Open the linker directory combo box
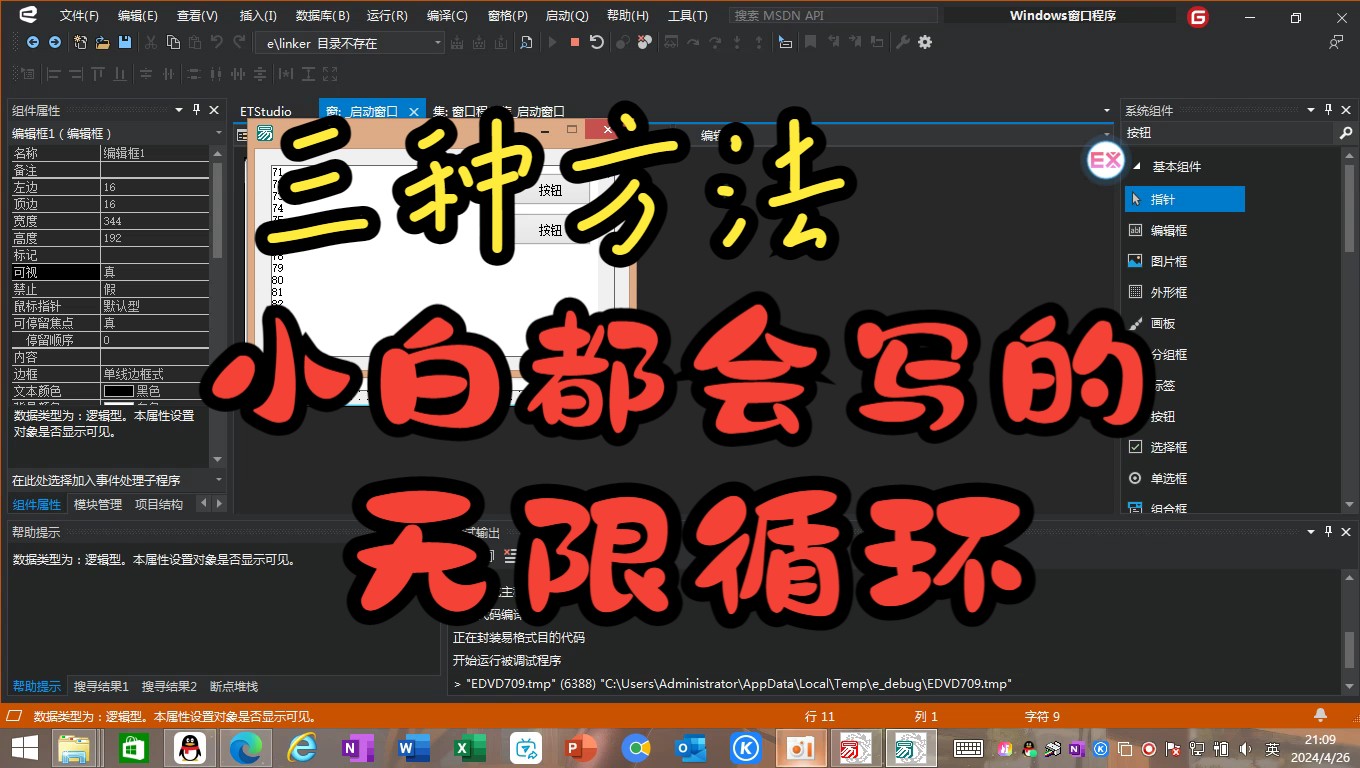Image resolution: width=1360 pixels, height=768 pixels. 349,43
